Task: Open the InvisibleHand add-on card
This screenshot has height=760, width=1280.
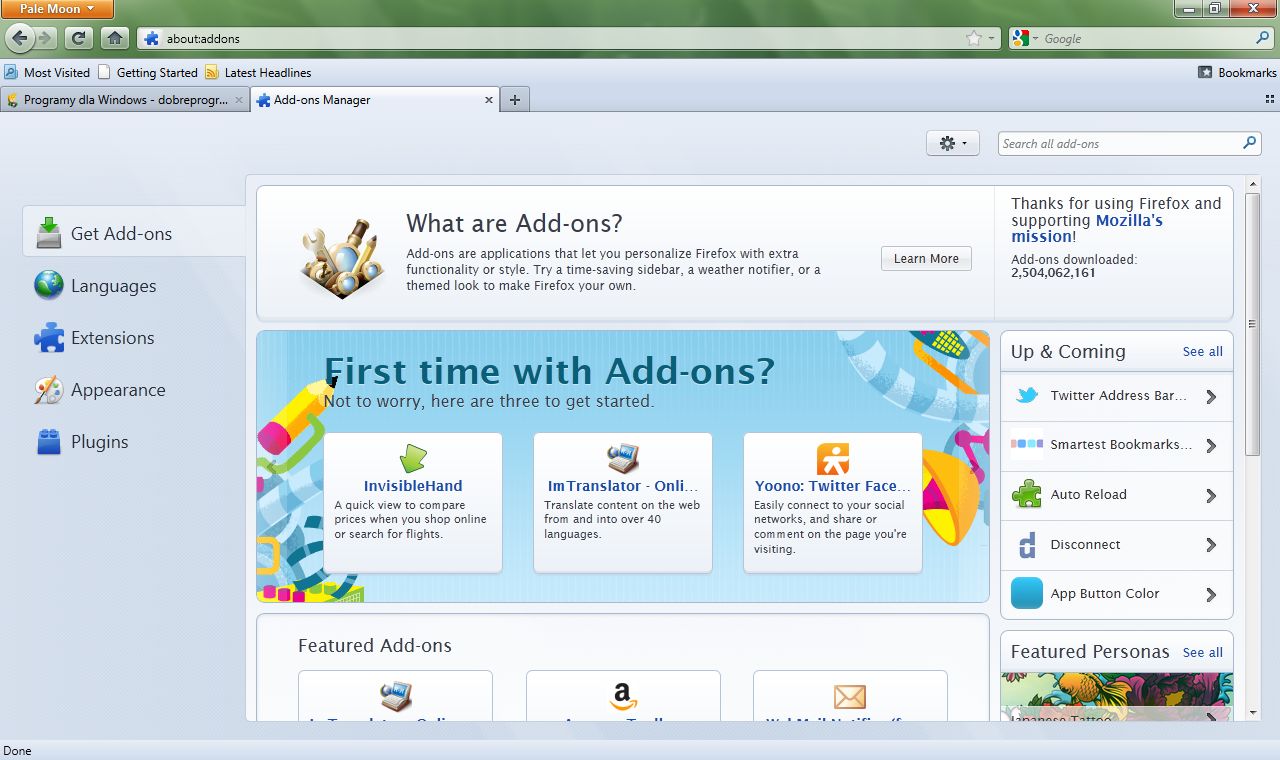Action: pos(413,502)
